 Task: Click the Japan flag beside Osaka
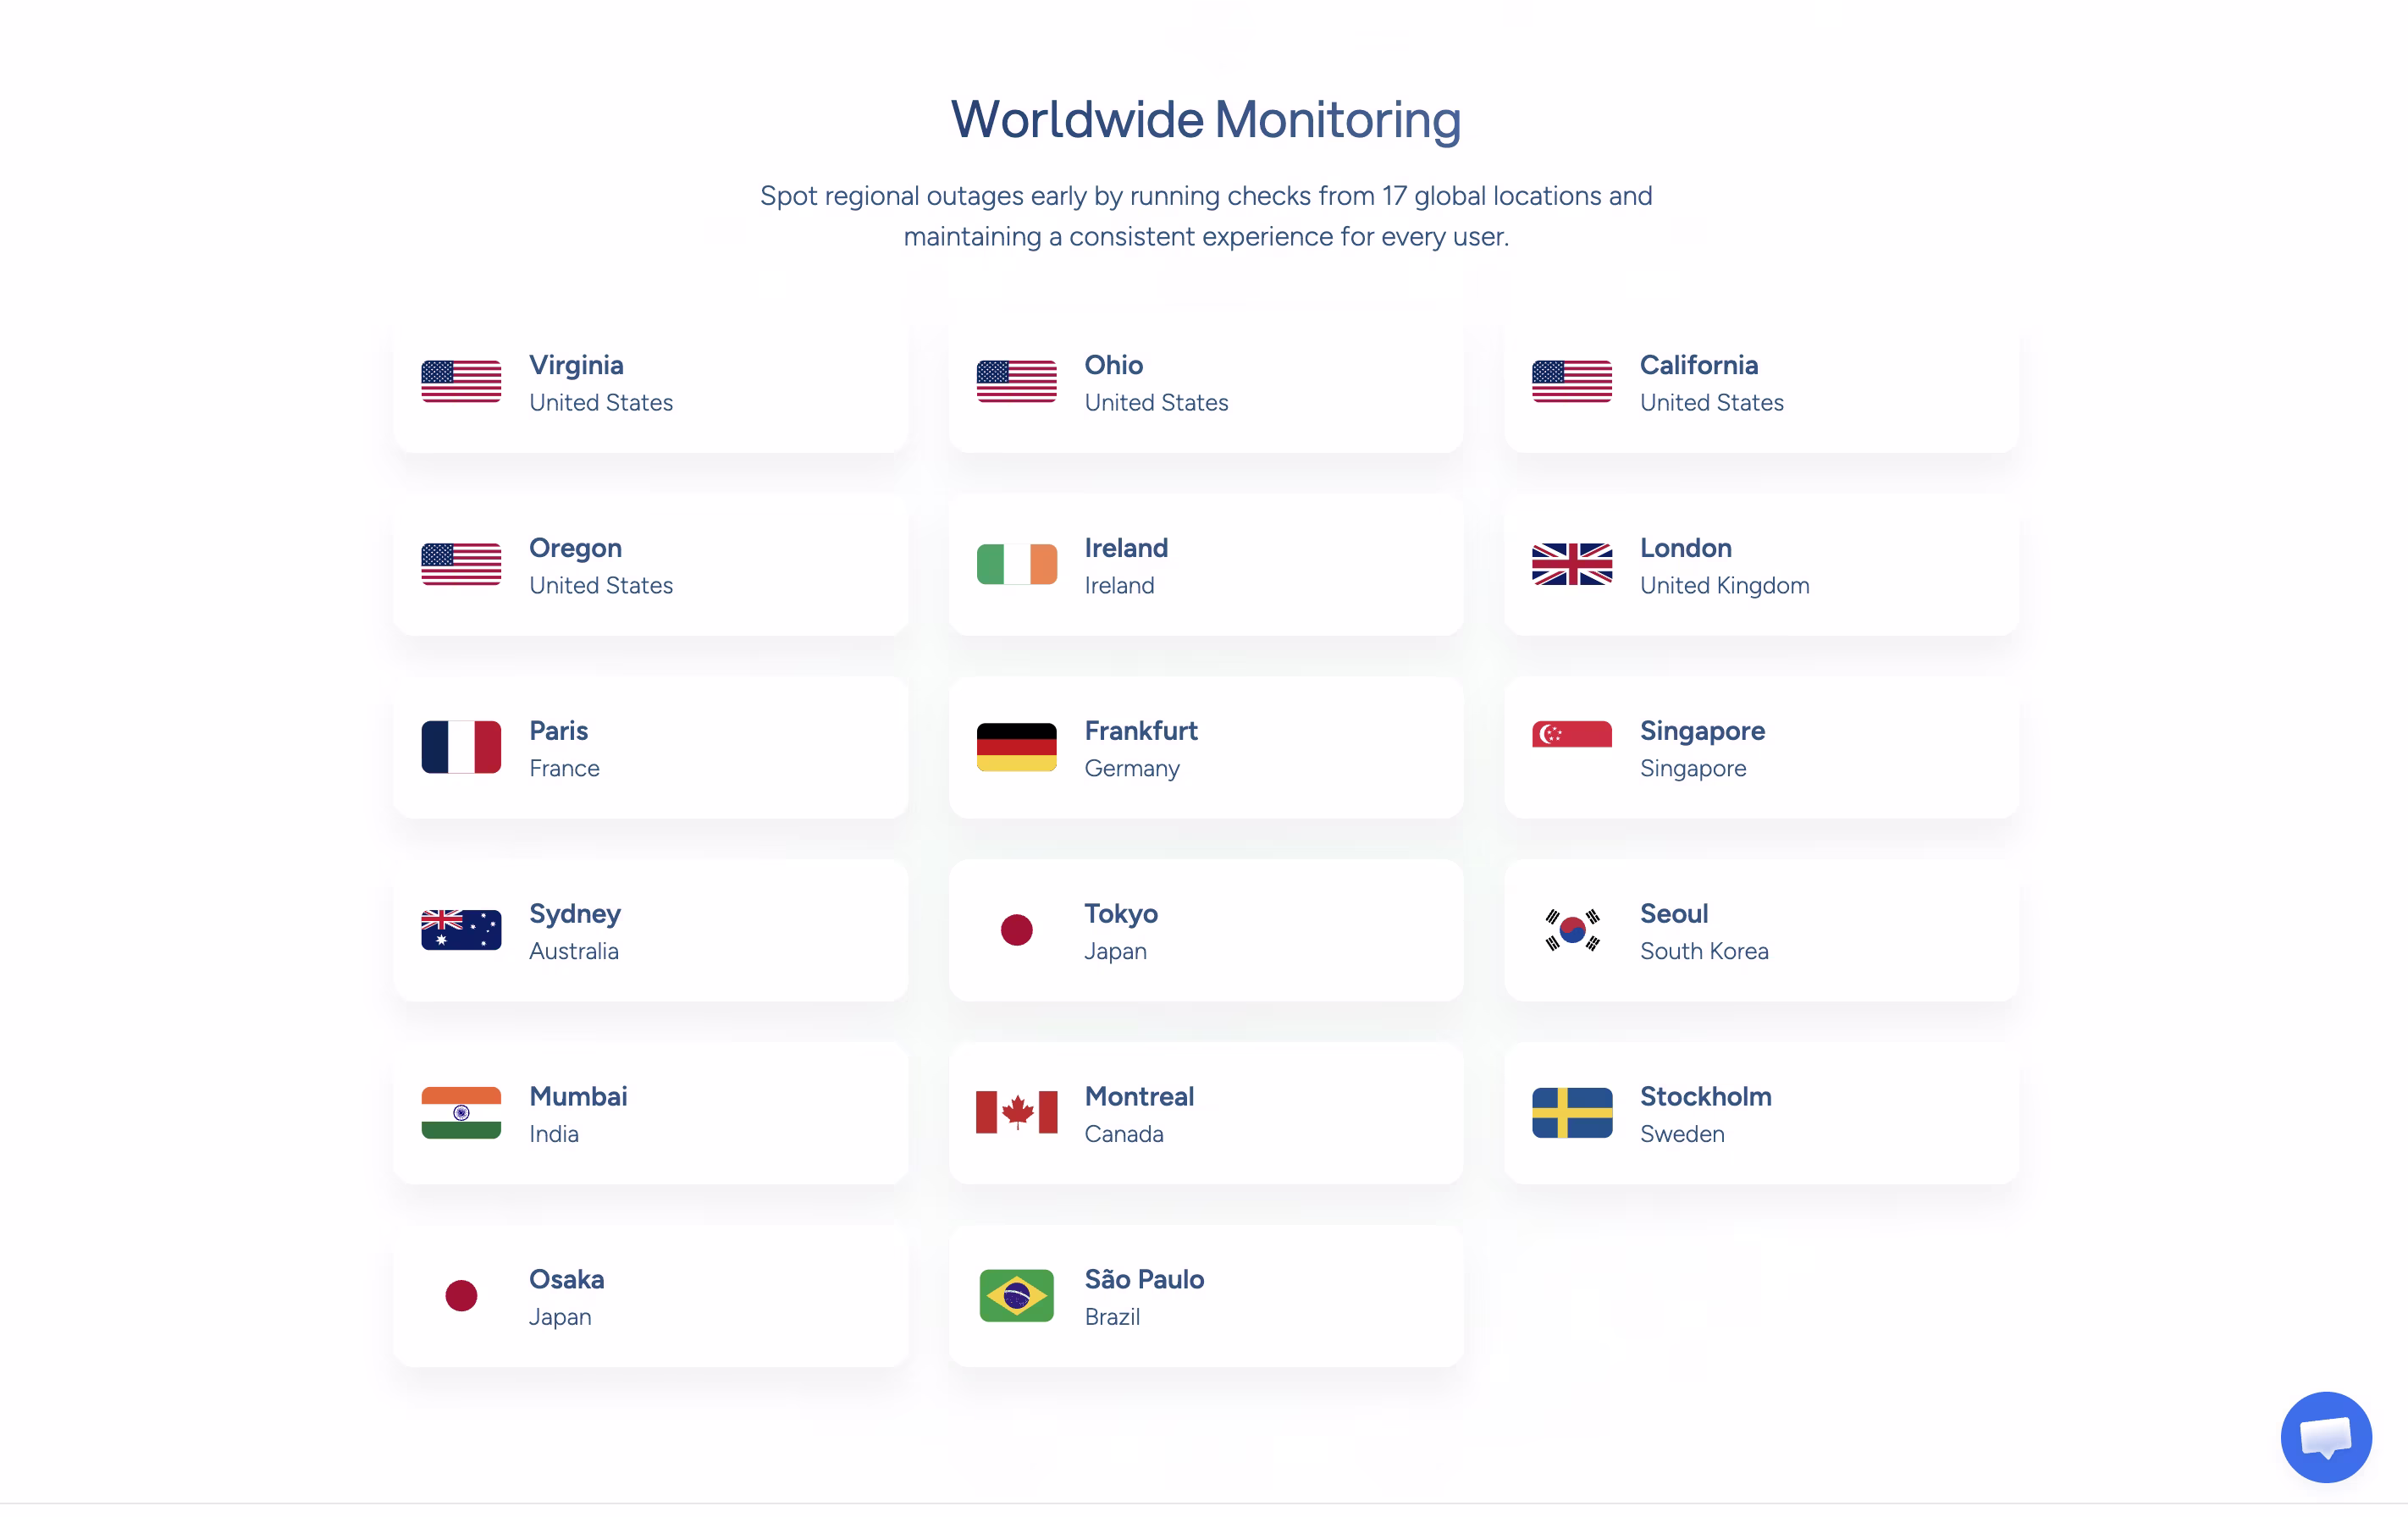(x=461, y=1296)
